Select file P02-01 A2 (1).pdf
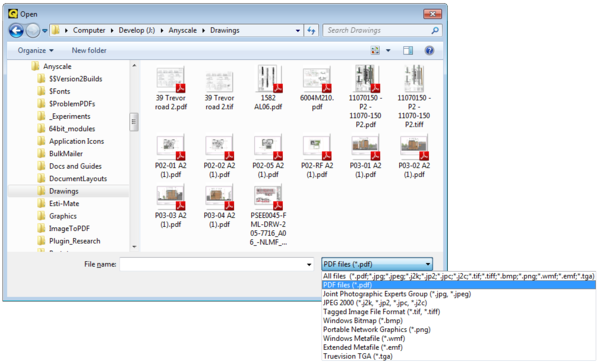Screen dimensions: 600x364 (x=171, y=156)
